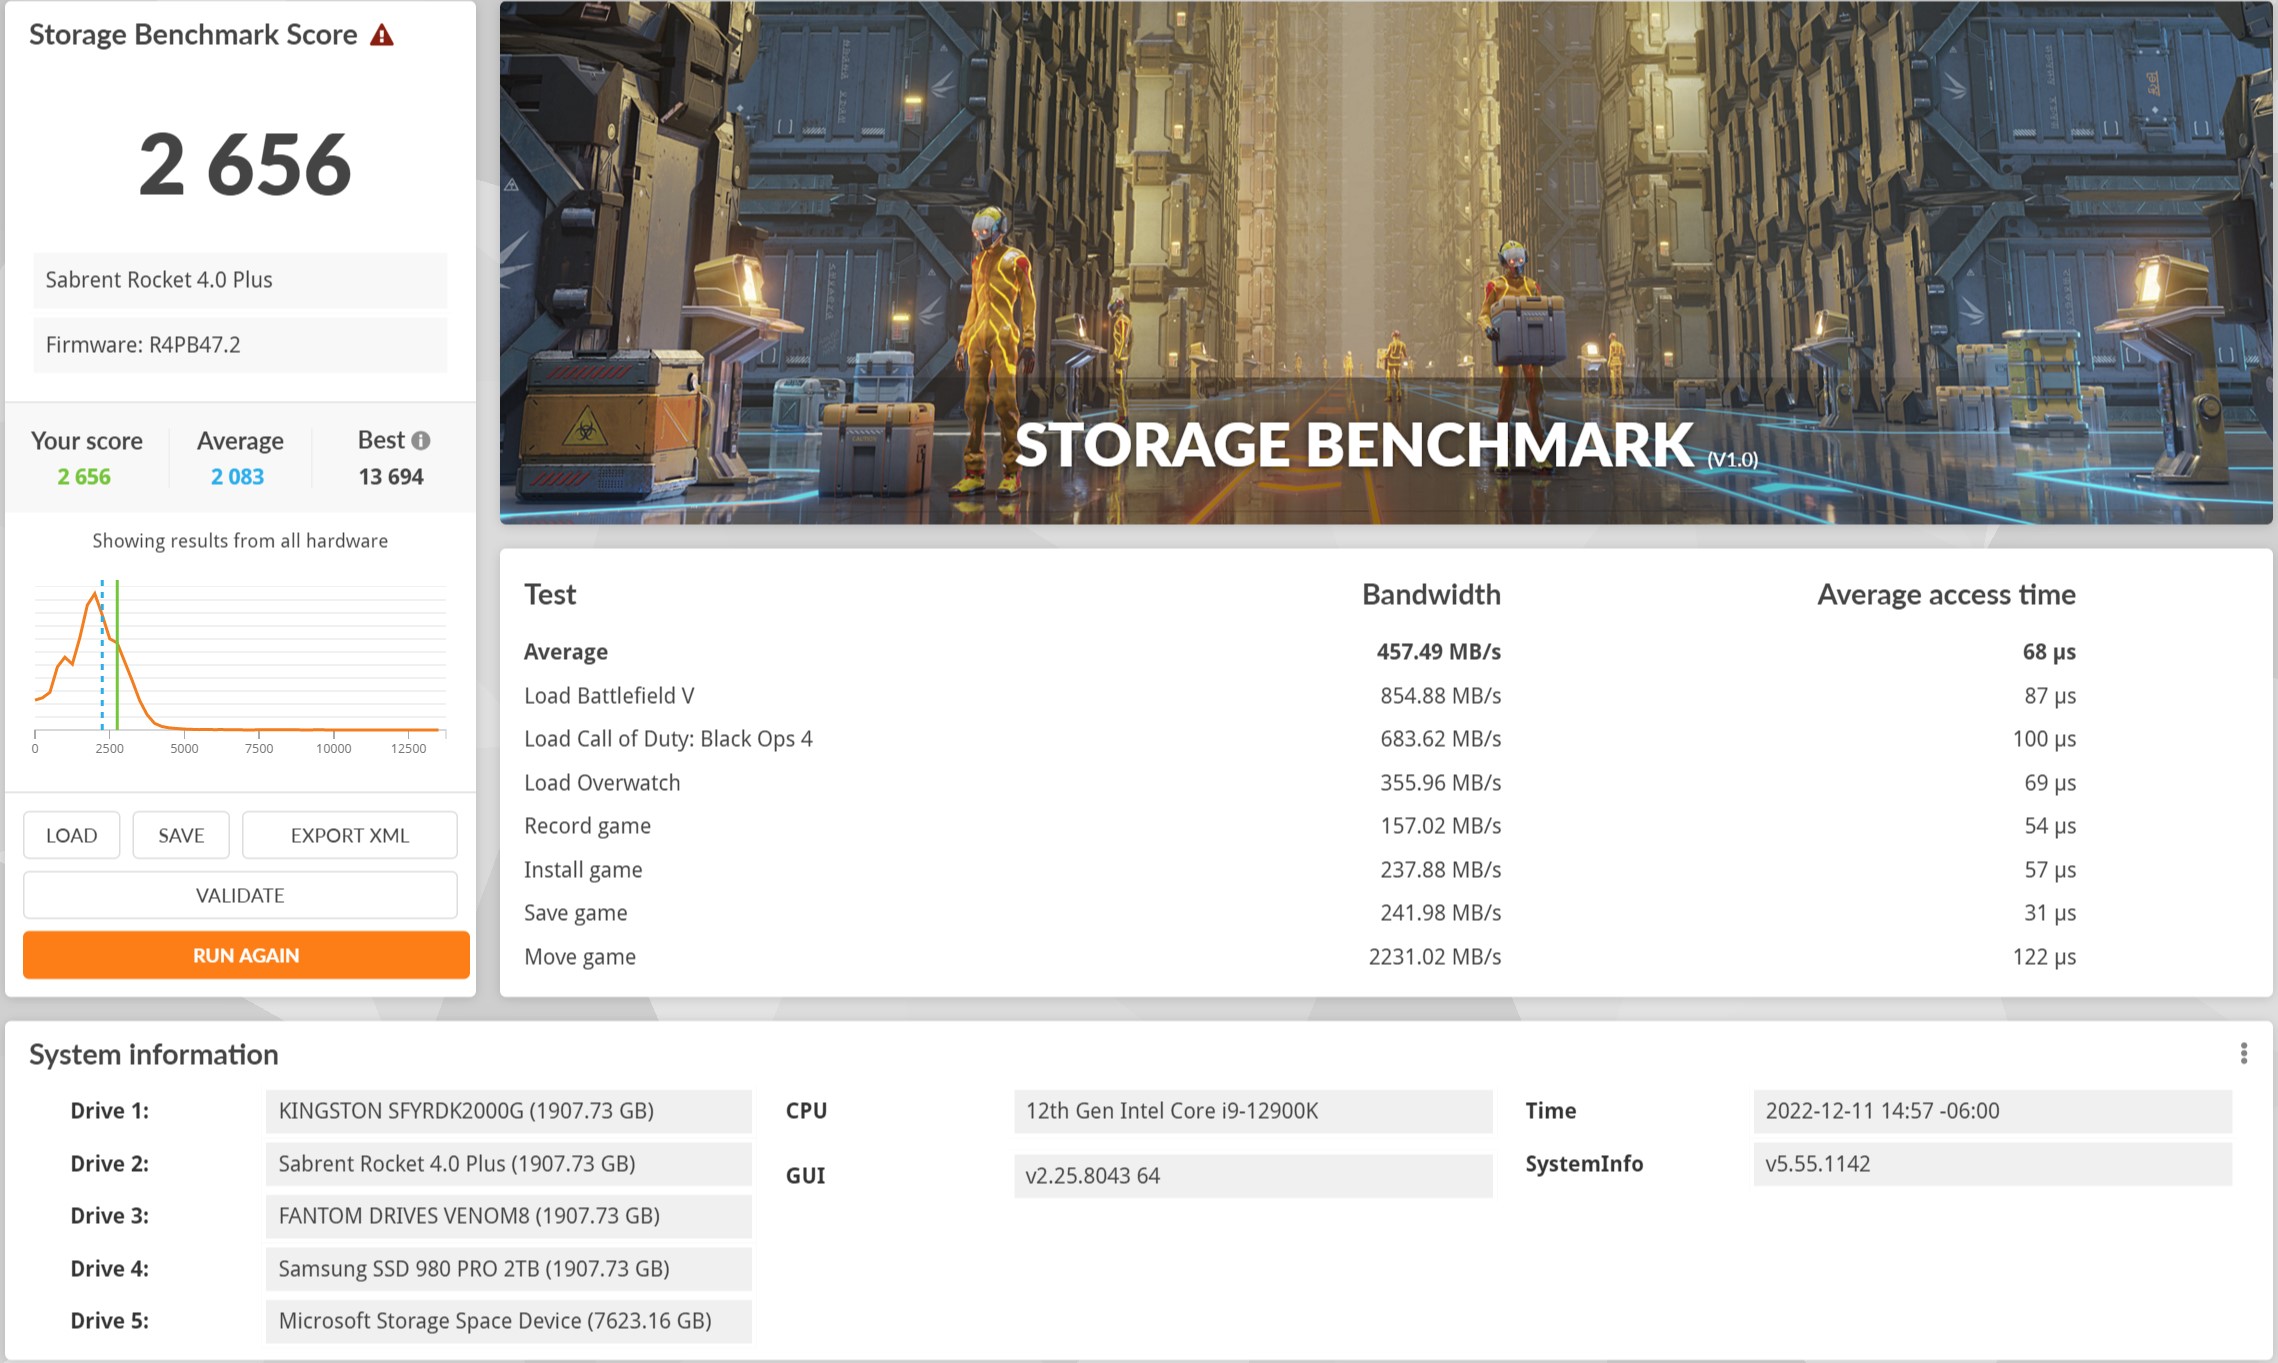Click the Best score info icon
Viewport: 2278px width, 1363px height.
[421, 440]
